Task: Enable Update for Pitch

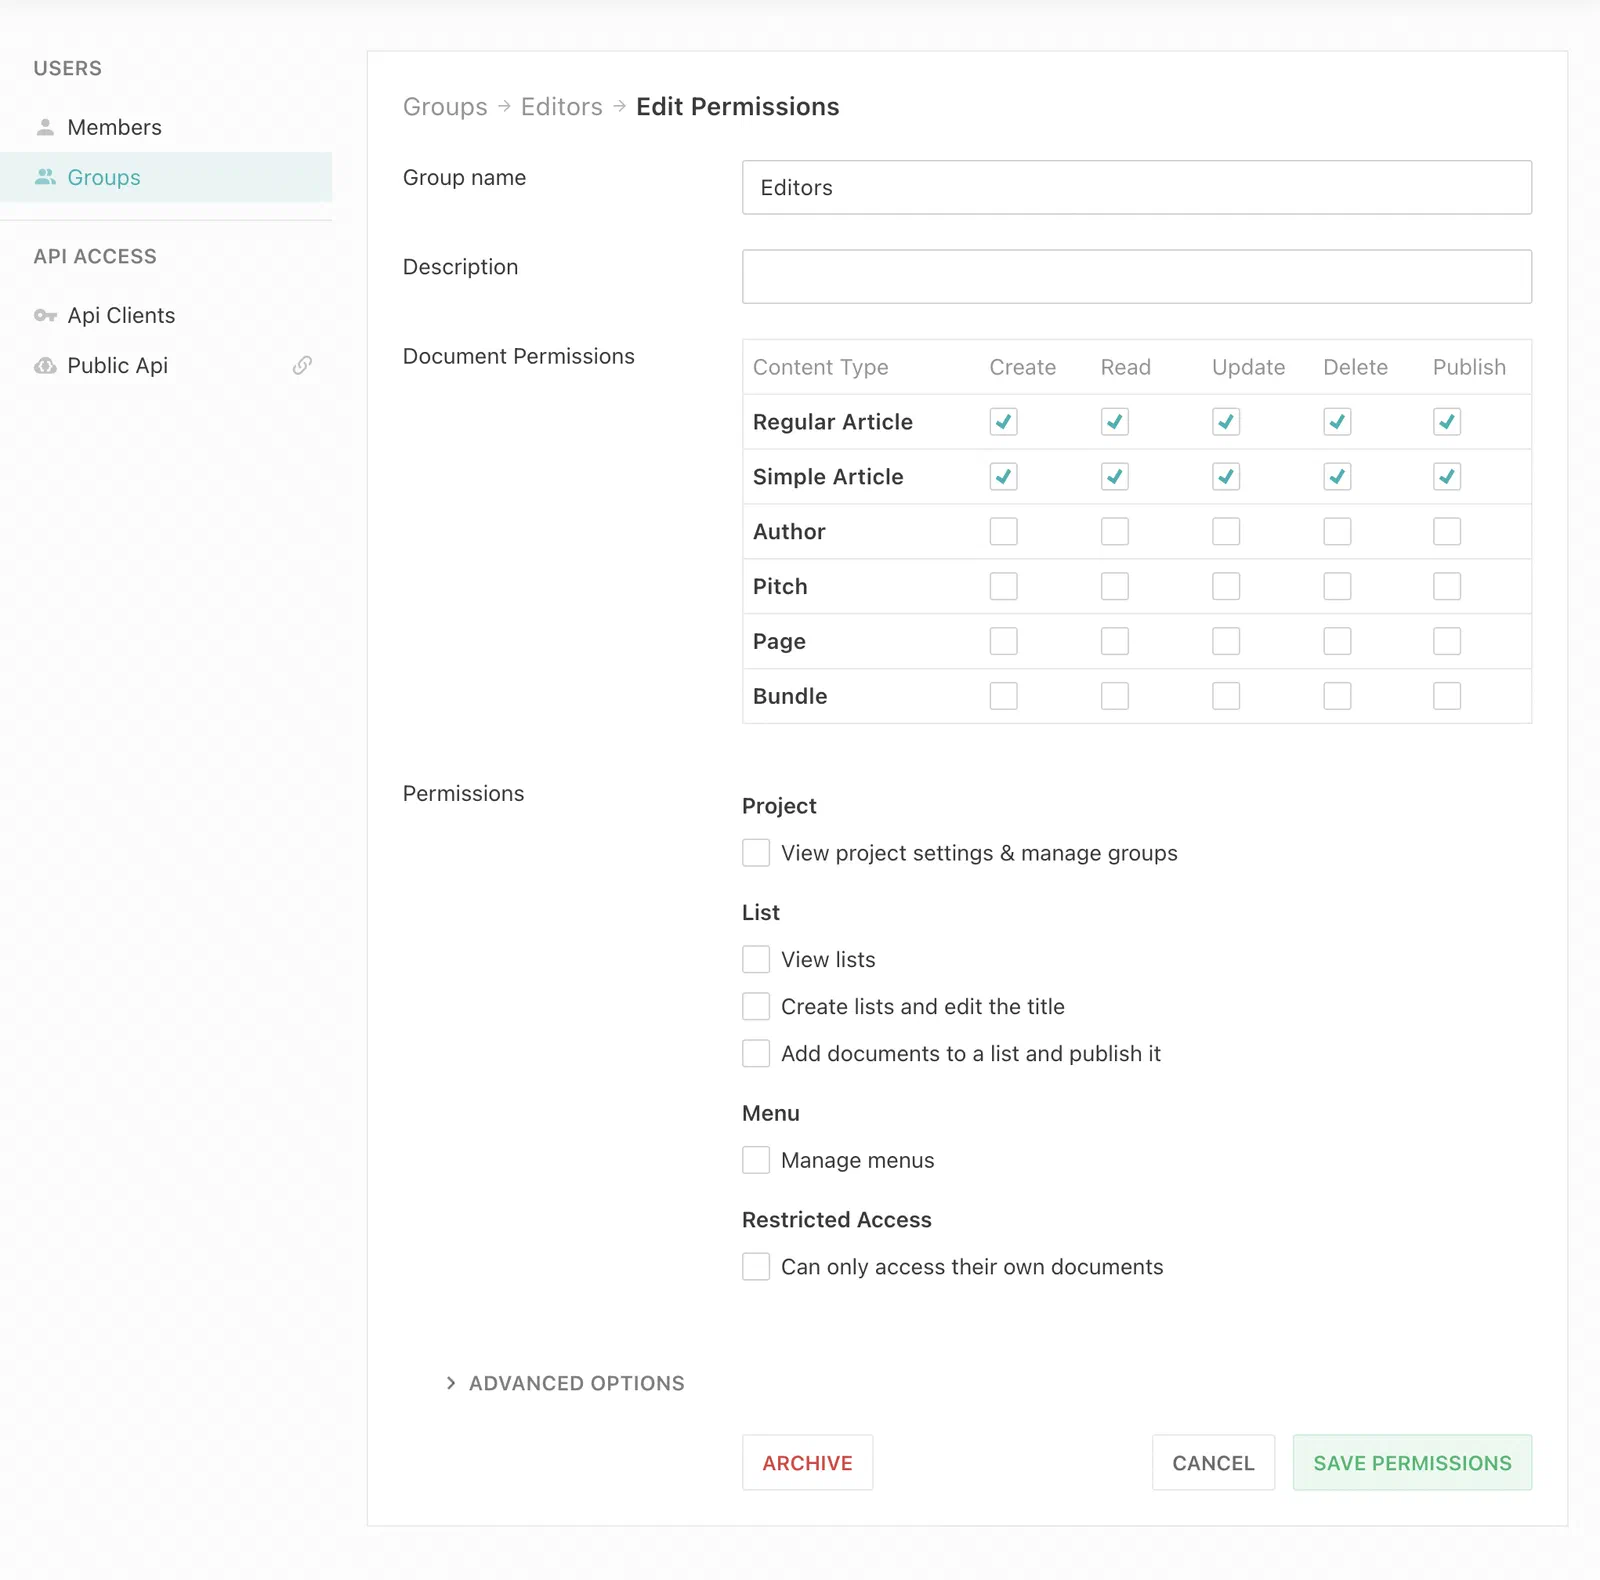Action: click(1226, 586)
